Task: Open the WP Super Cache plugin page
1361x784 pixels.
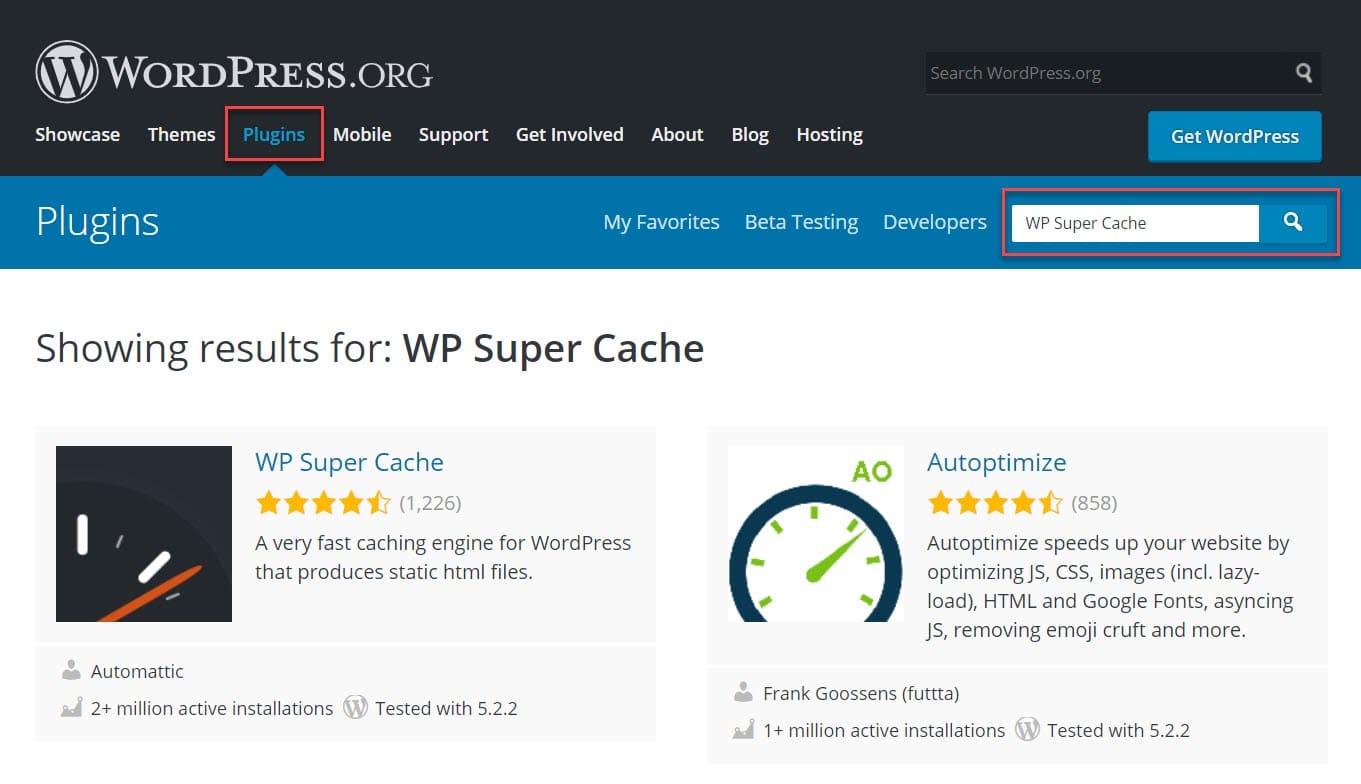Action: pos(349,462)
